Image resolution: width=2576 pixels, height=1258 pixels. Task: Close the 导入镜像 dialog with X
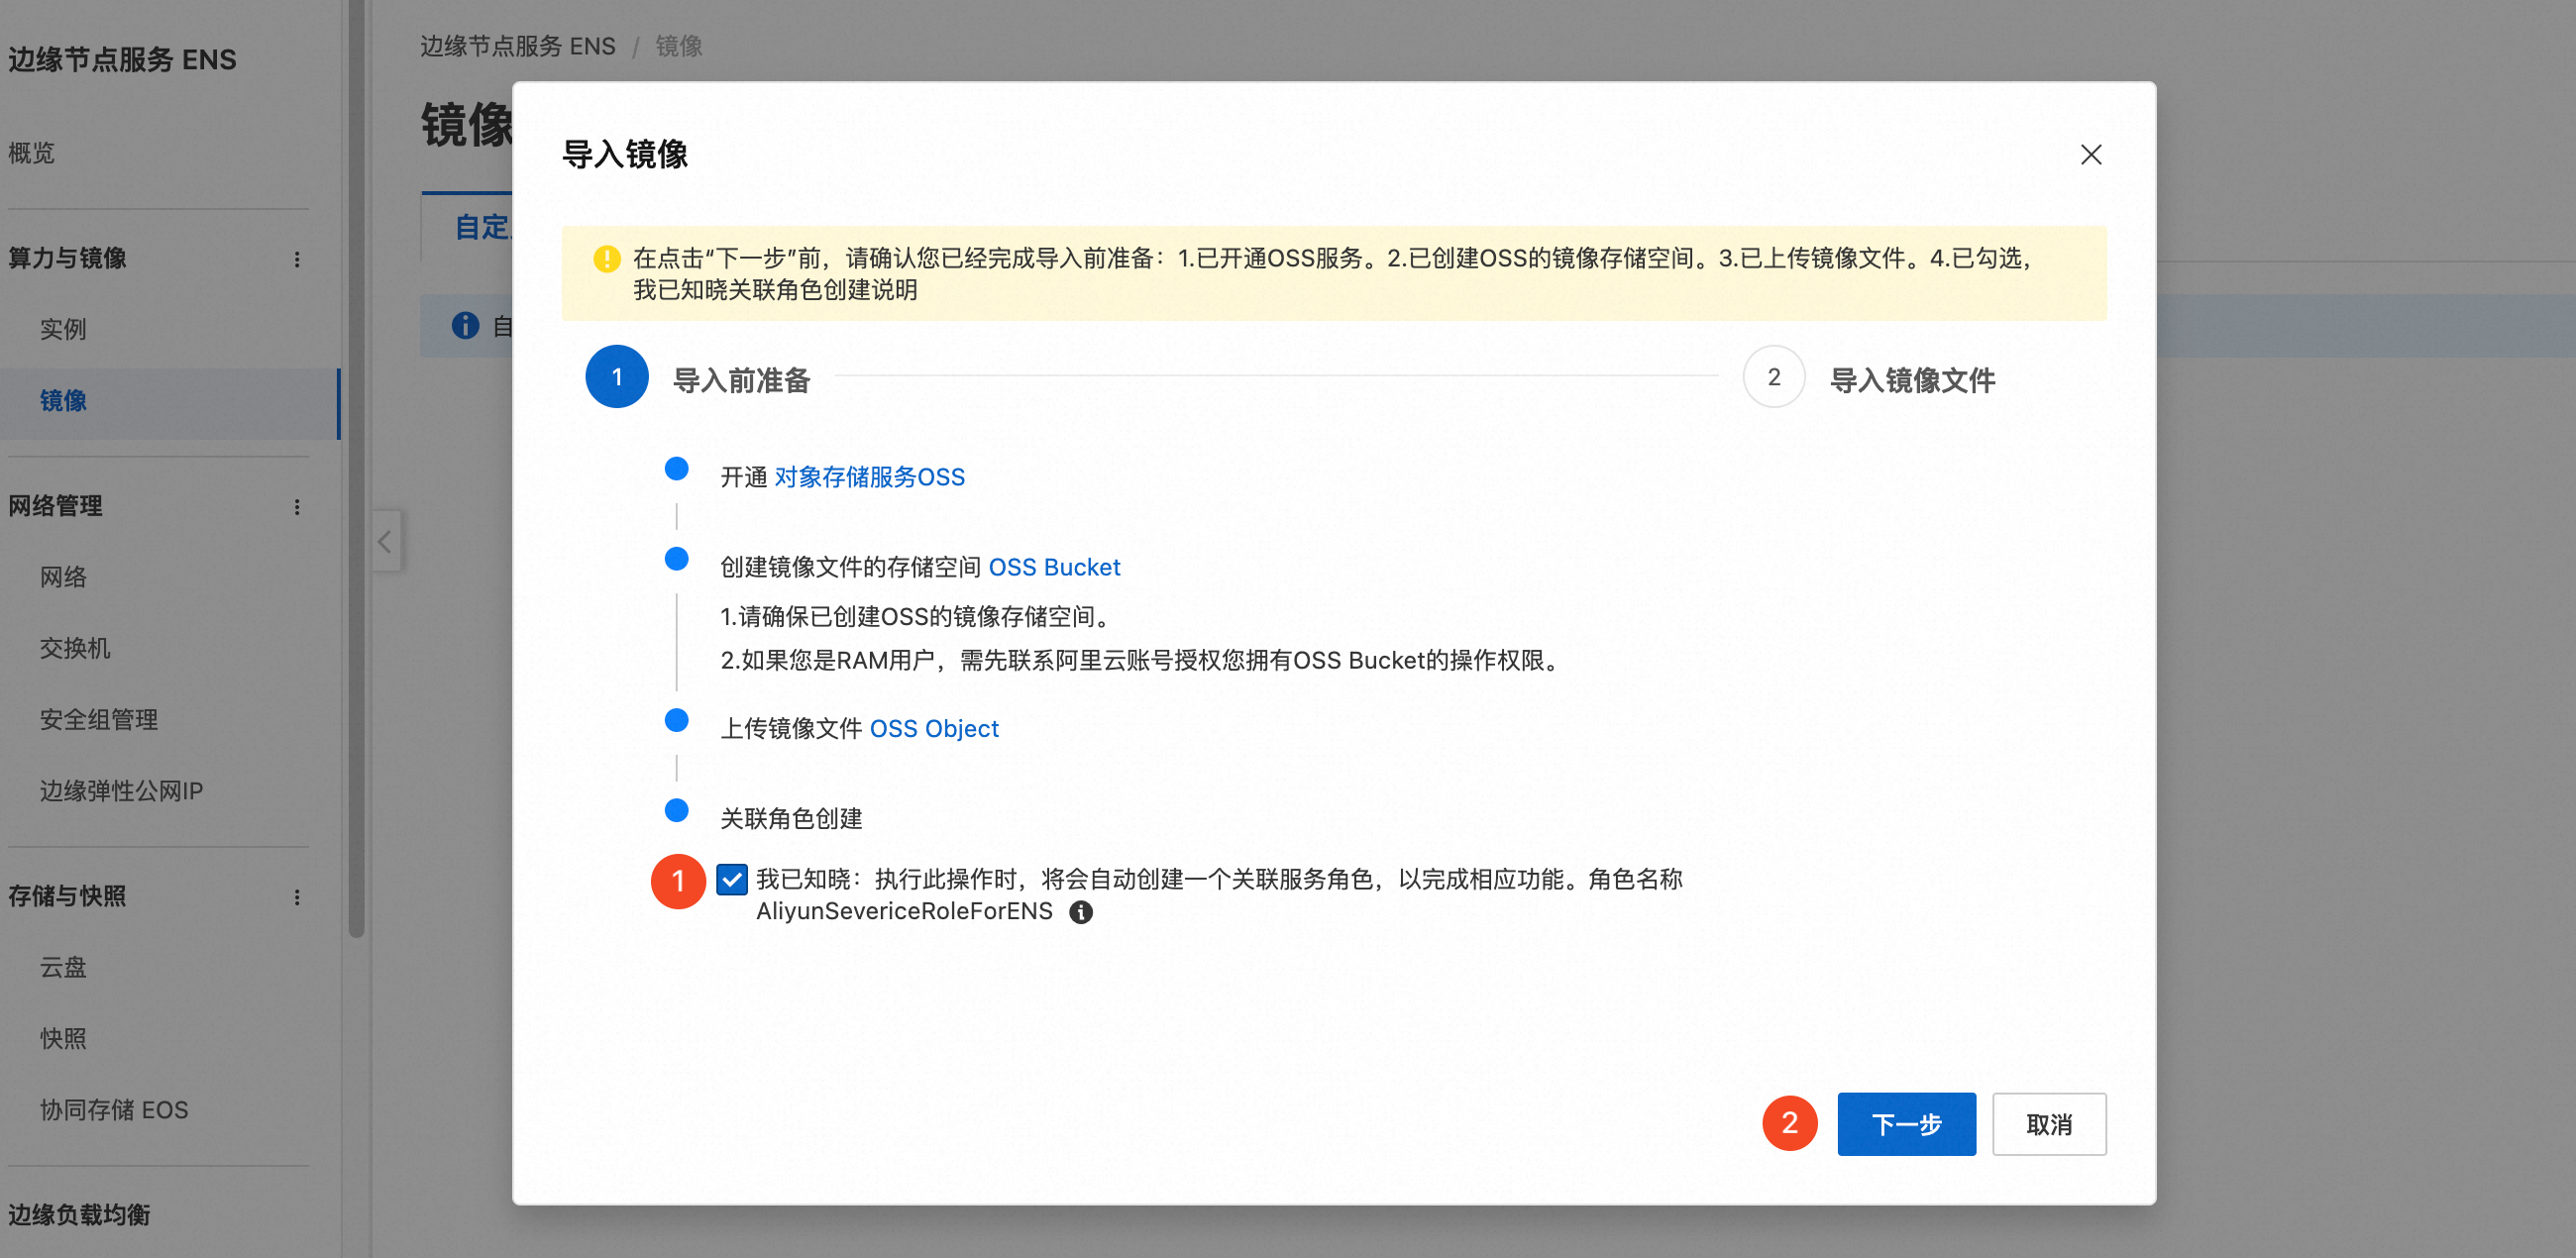click(2090, 155)
